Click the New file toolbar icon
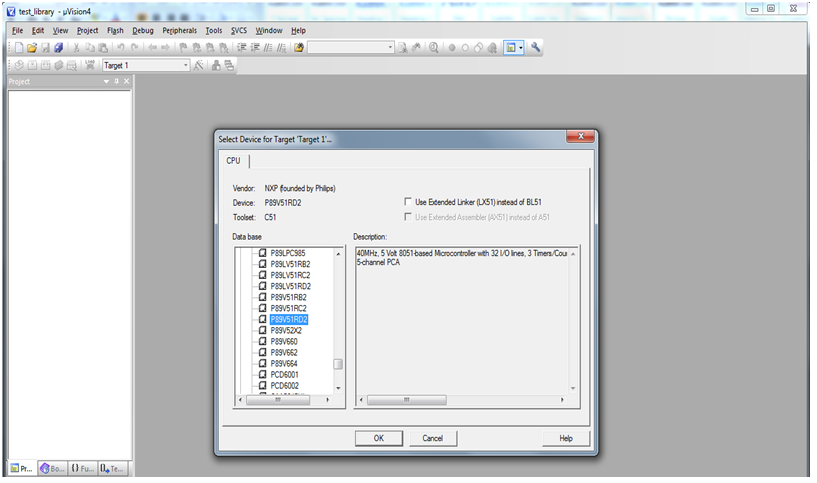The image size is (817, 483). click(x=19, y=48)
